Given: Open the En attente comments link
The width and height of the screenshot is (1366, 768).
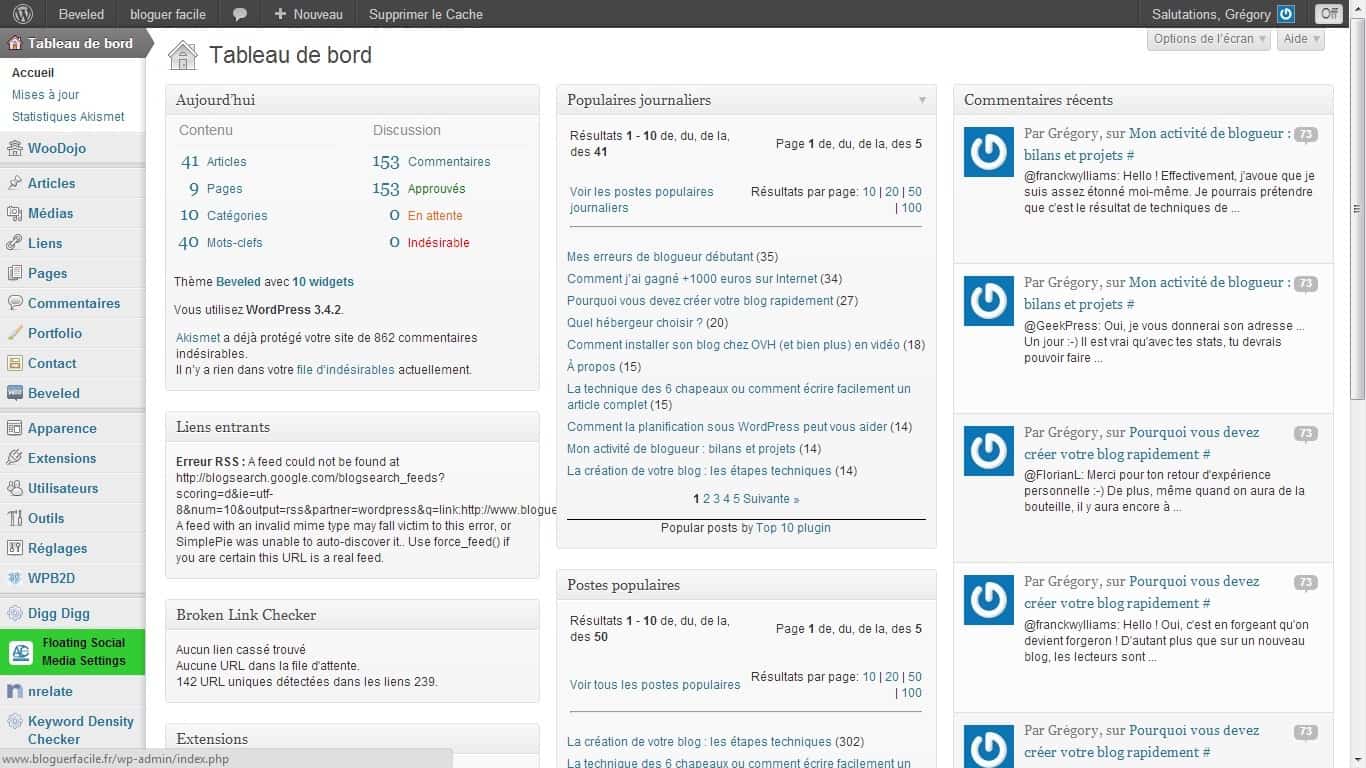Looking at the screenshot, I should [x=435, y=216].
